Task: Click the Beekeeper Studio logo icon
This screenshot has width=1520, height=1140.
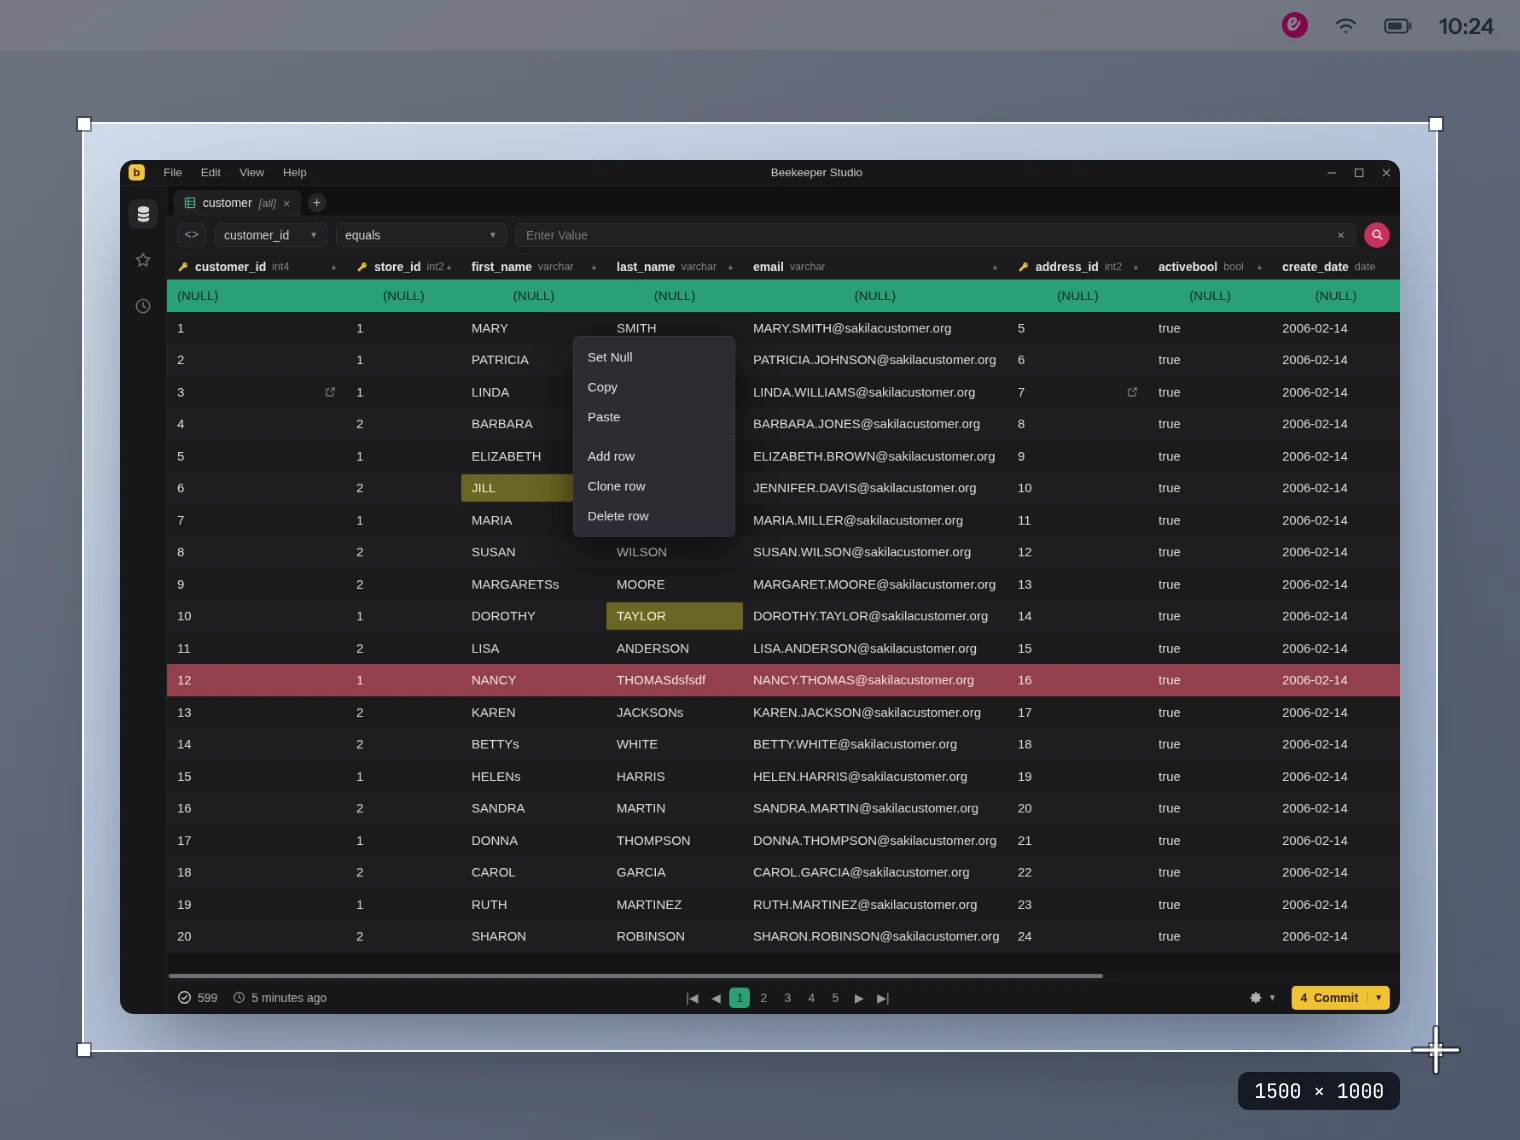Action: coord(137,172)
